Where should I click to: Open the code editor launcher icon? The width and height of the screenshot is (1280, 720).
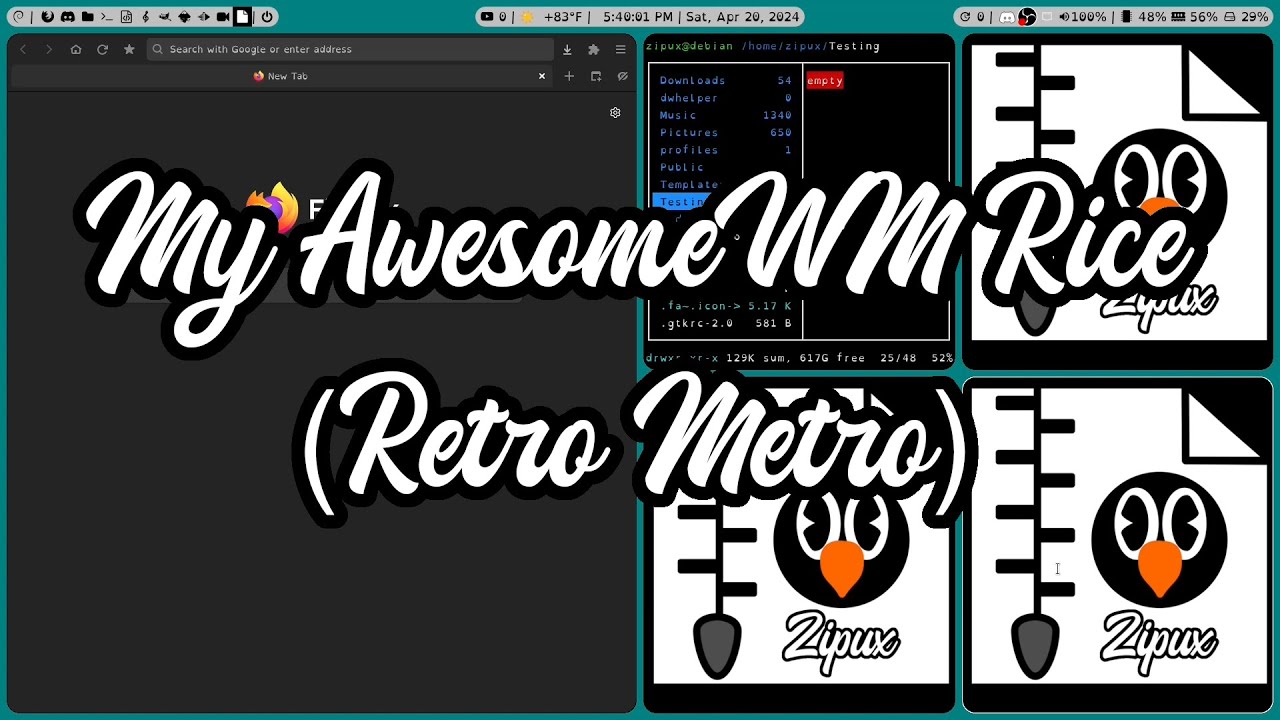126,17
